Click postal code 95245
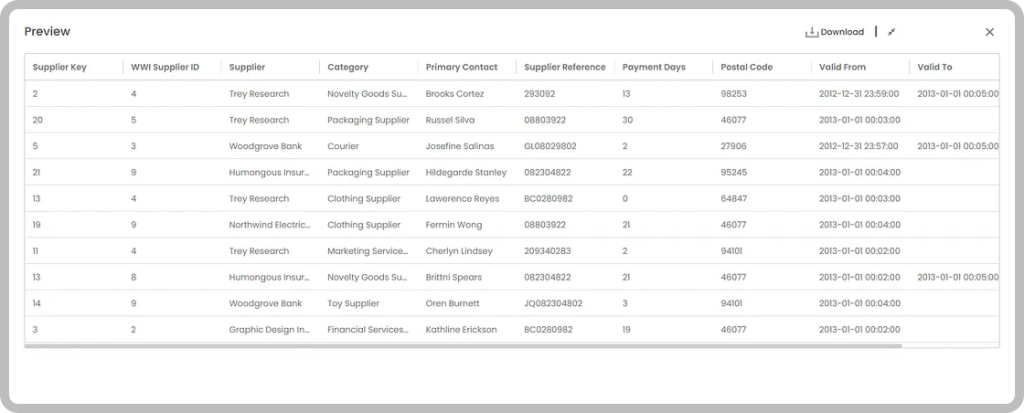 733,173
